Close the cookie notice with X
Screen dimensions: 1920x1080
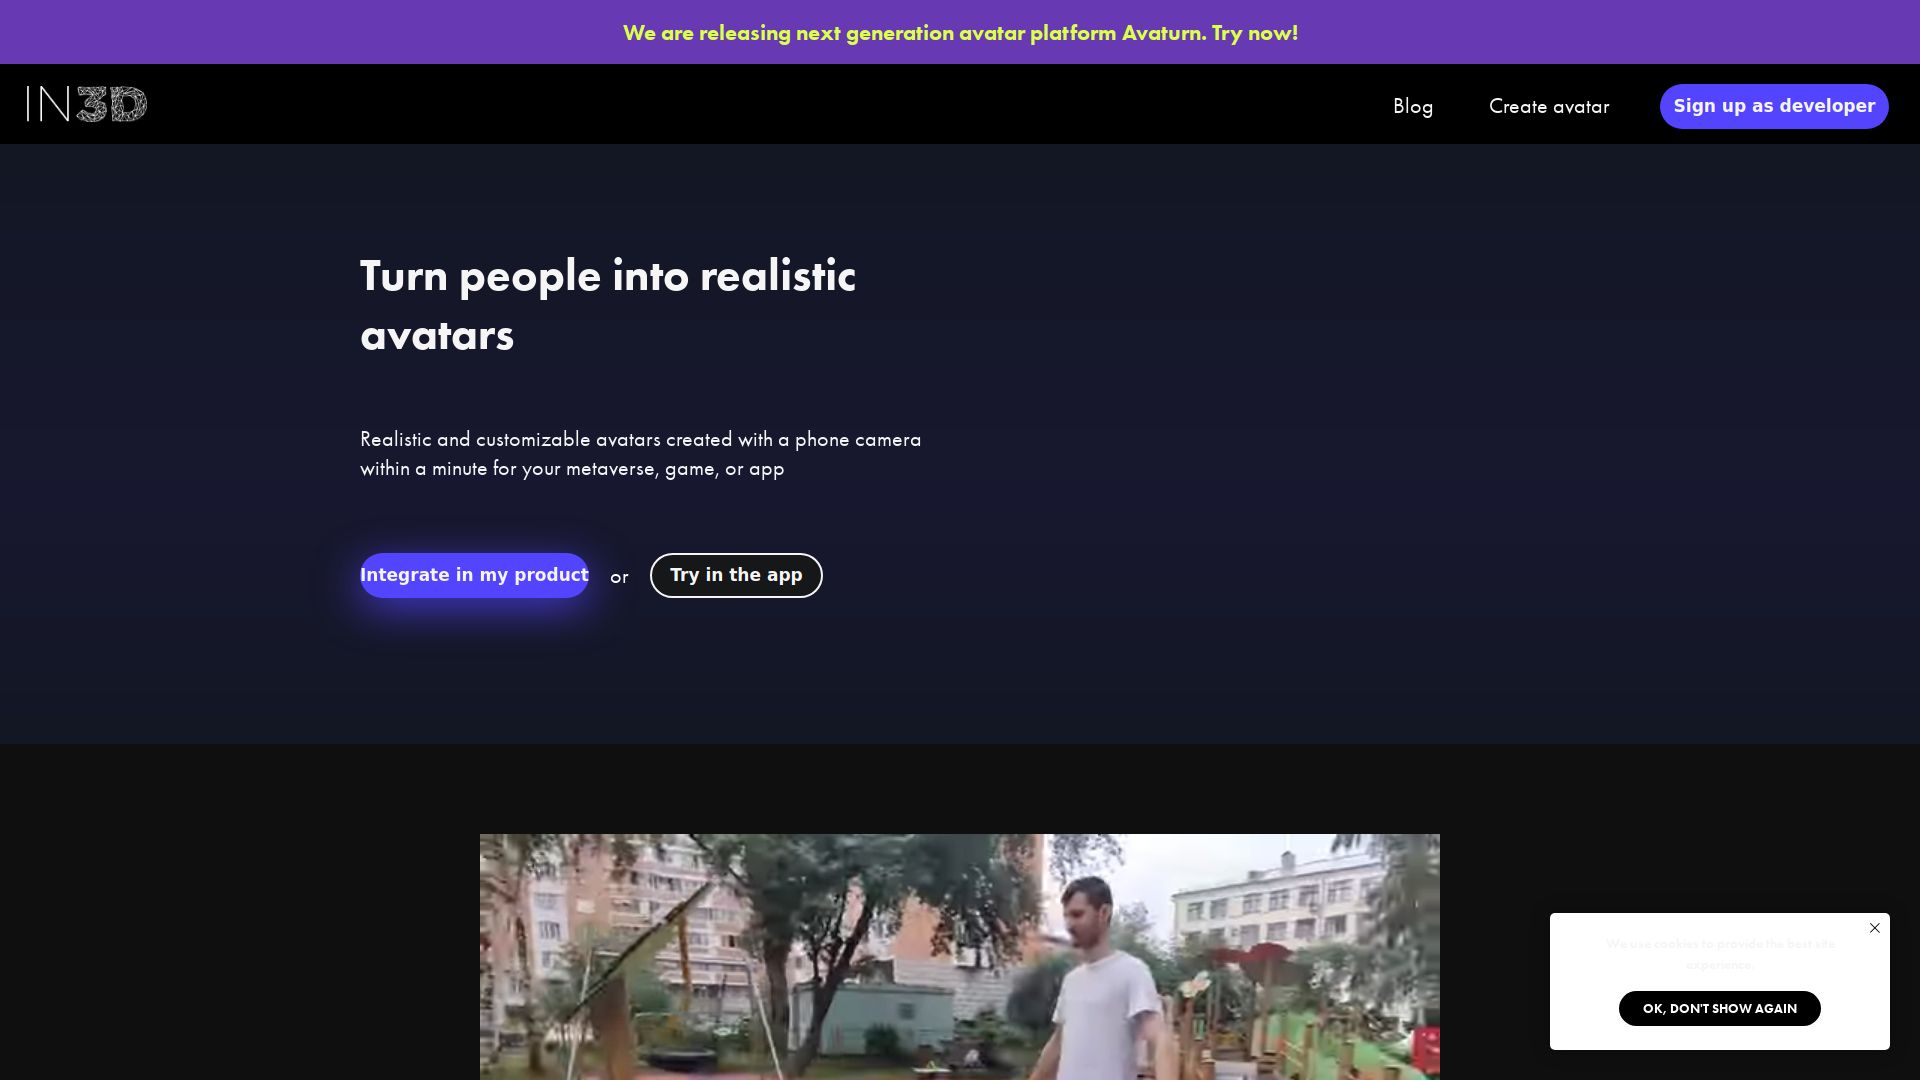coord(1875,928)
